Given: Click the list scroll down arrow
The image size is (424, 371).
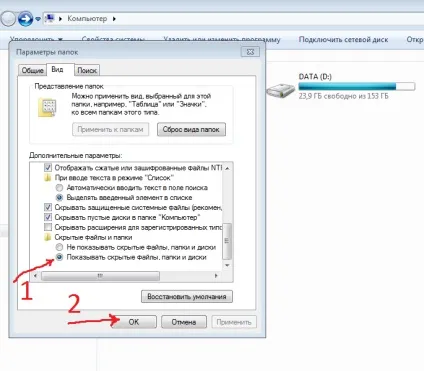Looking at the screenshot, I should point(227,265).
